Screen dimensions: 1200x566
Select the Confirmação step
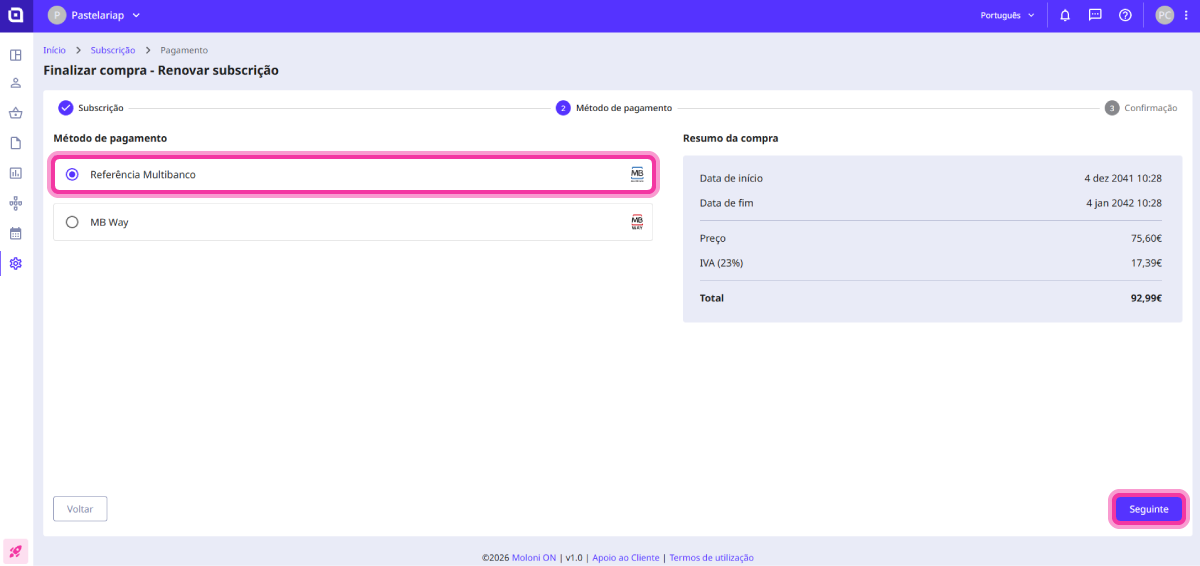1141,108
